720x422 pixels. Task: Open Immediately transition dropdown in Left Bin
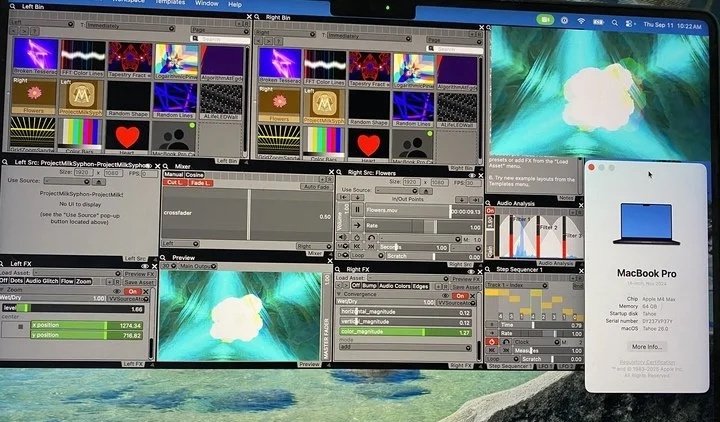coord(130,26)
